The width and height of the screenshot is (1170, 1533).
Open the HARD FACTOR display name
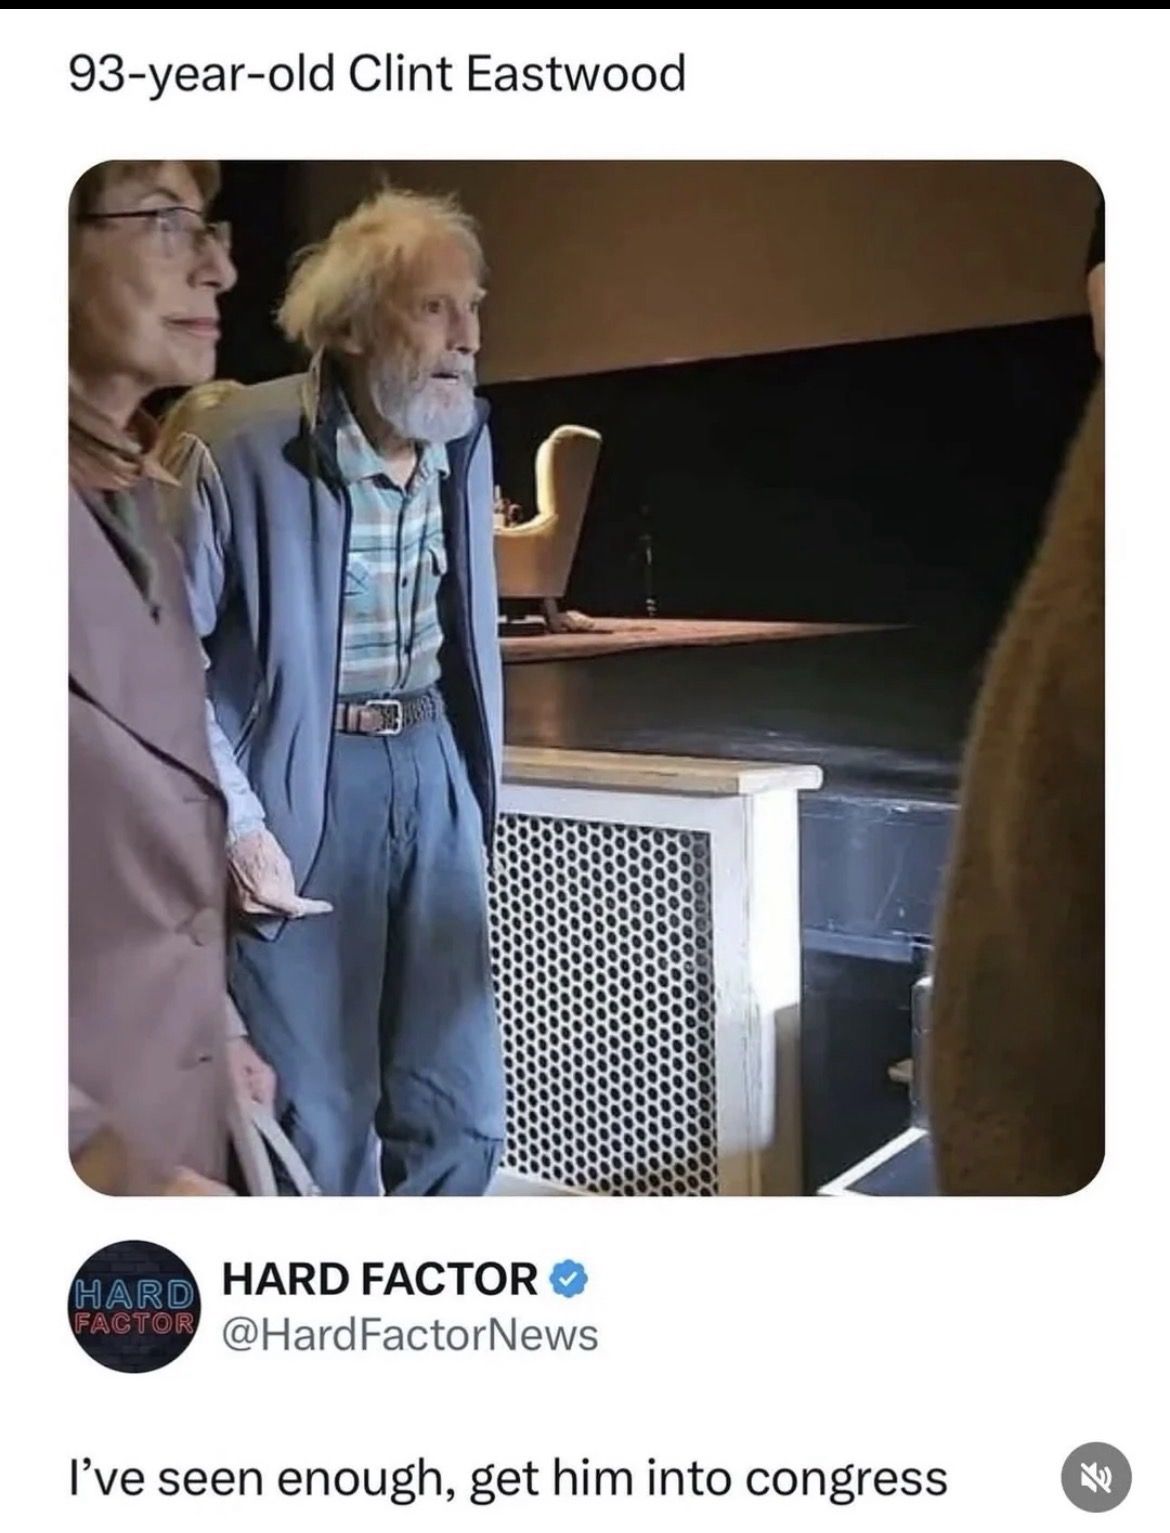[380, 1279]
